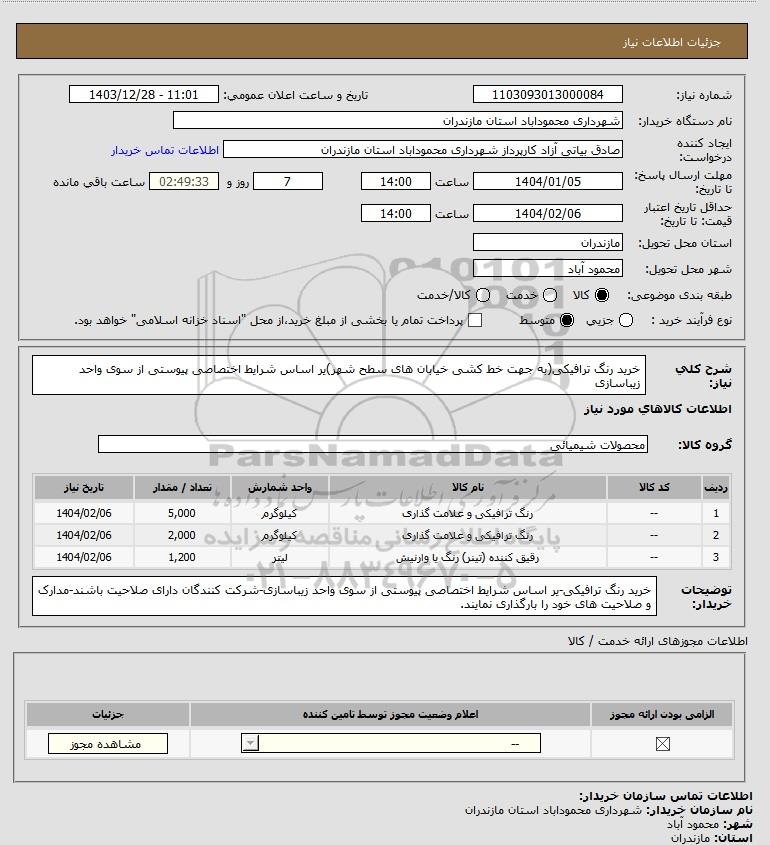Click the تاریخ نیاز column header
The image size is (770, 845).
click(84, 487)
